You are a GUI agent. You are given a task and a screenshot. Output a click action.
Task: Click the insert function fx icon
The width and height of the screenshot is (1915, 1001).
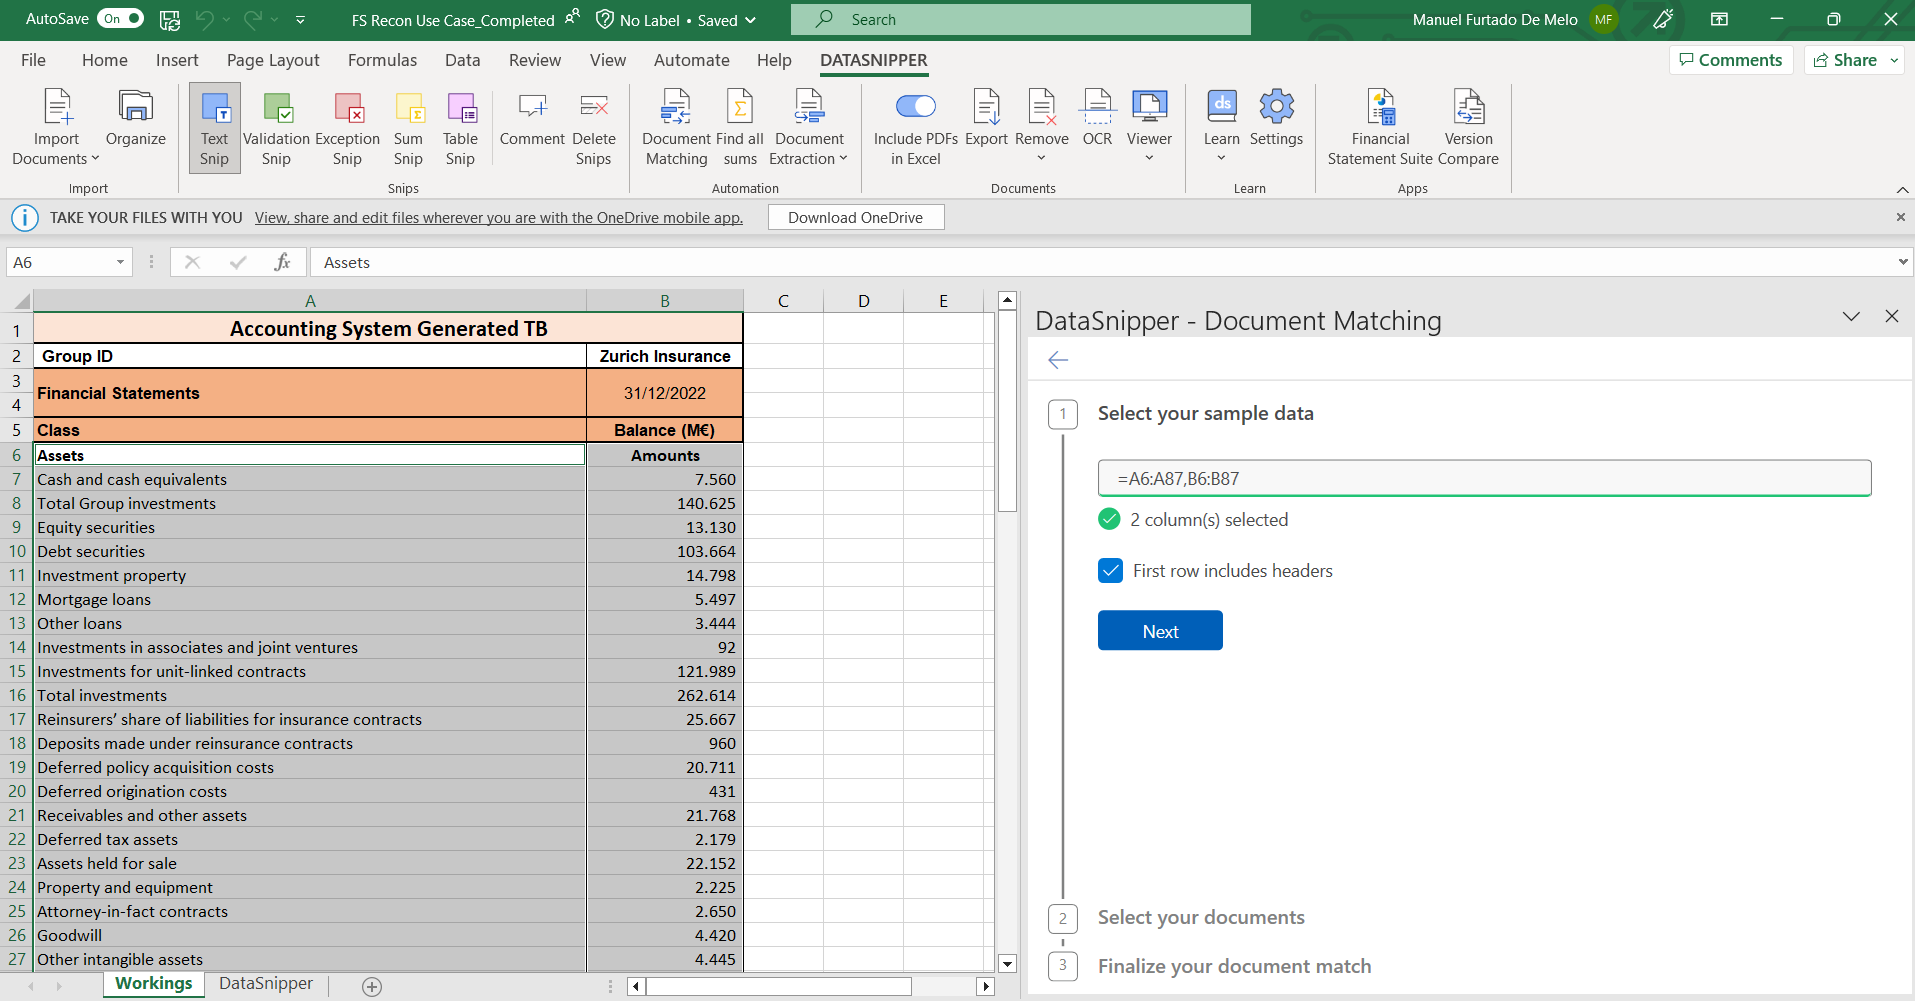coord(282,262)
